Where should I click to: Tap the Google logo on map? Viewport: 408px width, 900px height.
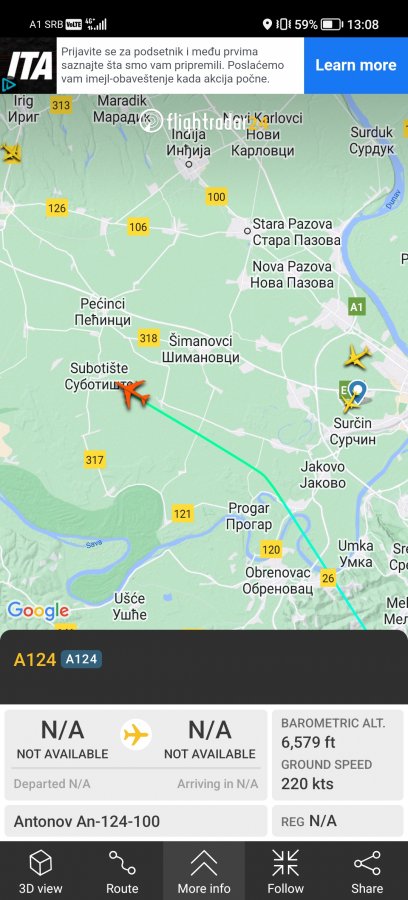coord(38,611)
